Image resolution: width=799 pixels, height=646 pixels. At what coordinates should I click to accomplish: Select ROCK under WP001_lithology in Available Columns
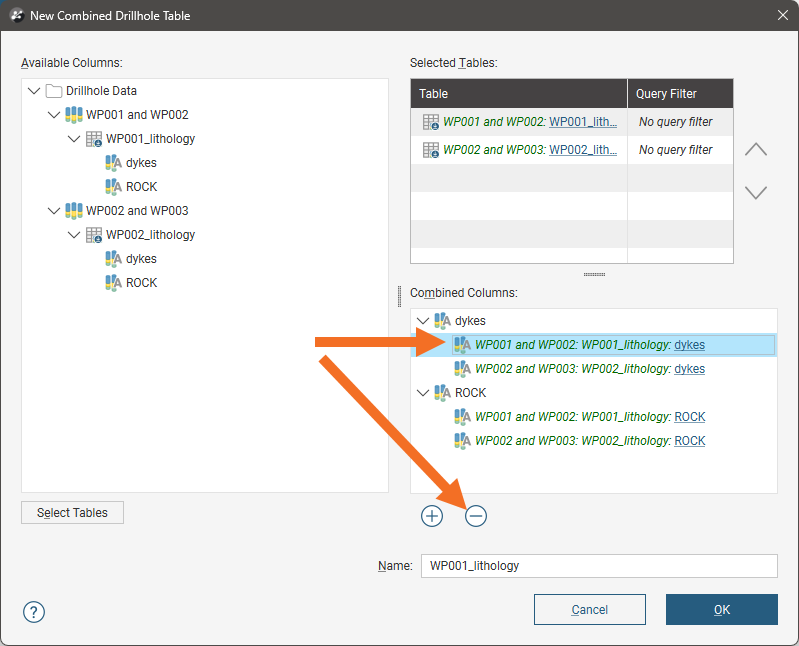[141, 187]
